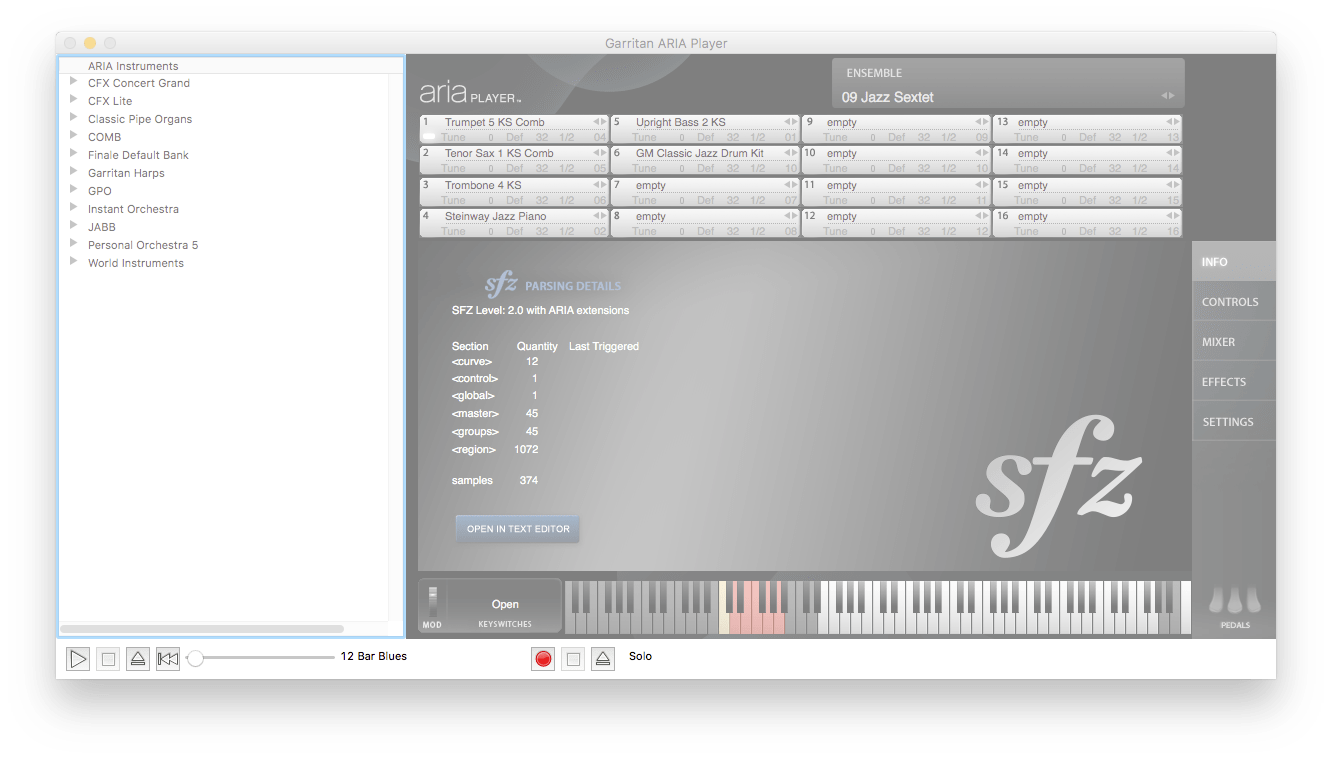Select the Garritan Harps tree row

tap(224, 173)
